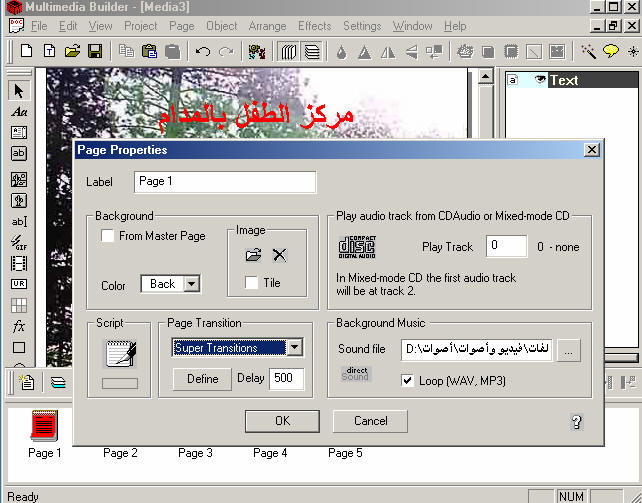Select Page 5 in page list
Screen dimensions: 642x503
pyautogui.click(x=345, y=453)
